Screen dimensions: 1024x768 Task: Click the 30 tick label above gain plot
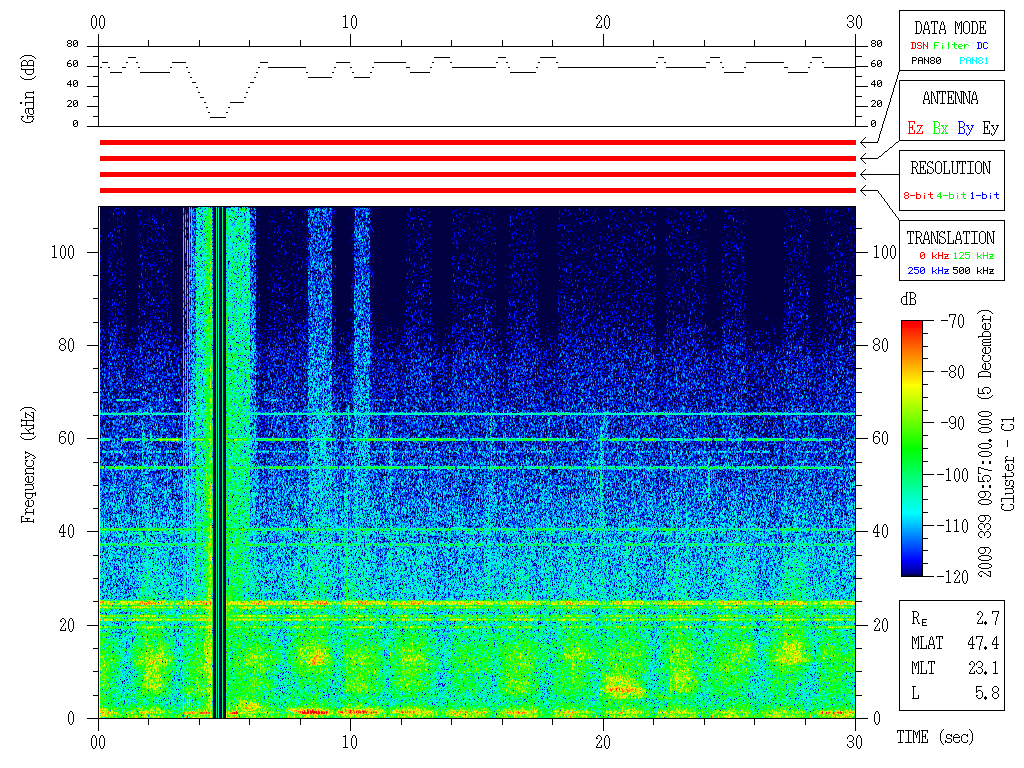click(x=855, y=23)
